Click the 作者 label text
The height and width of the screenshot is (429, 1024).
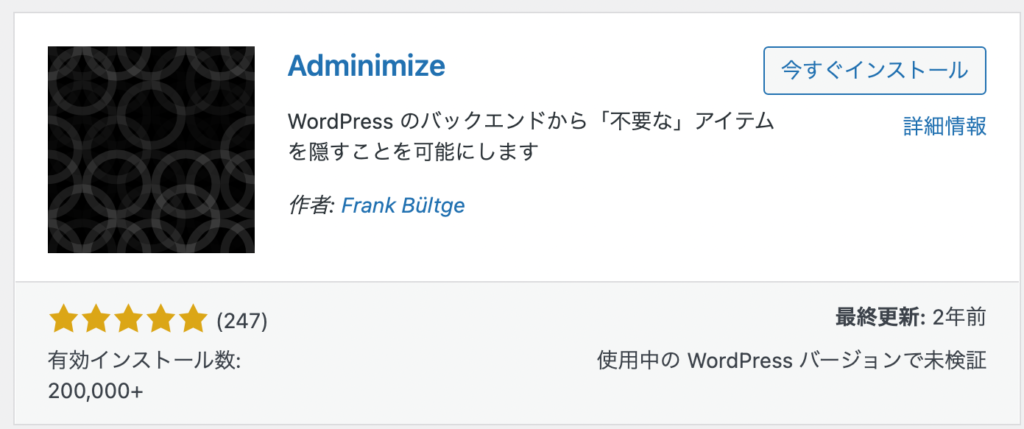pos(311,206)
